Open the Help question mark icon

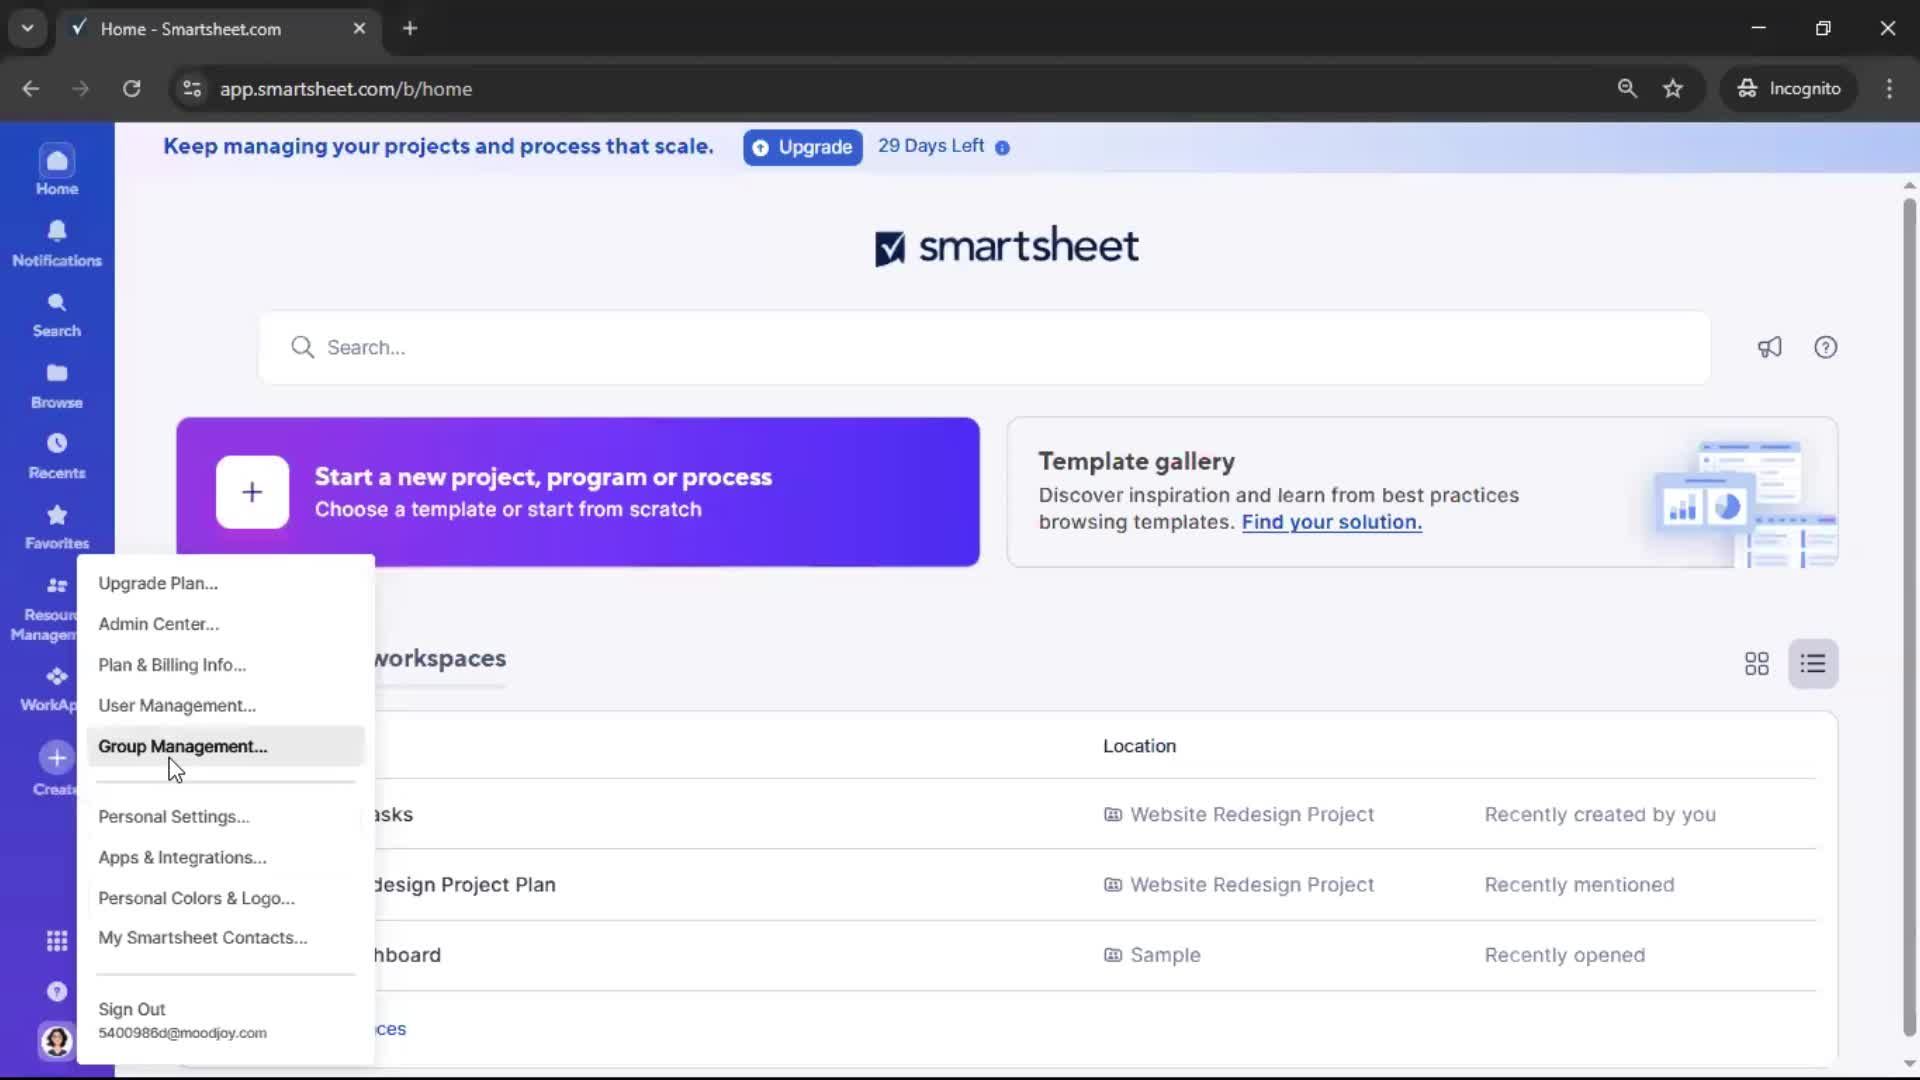pyautogui.click(x=1826, y=347)
